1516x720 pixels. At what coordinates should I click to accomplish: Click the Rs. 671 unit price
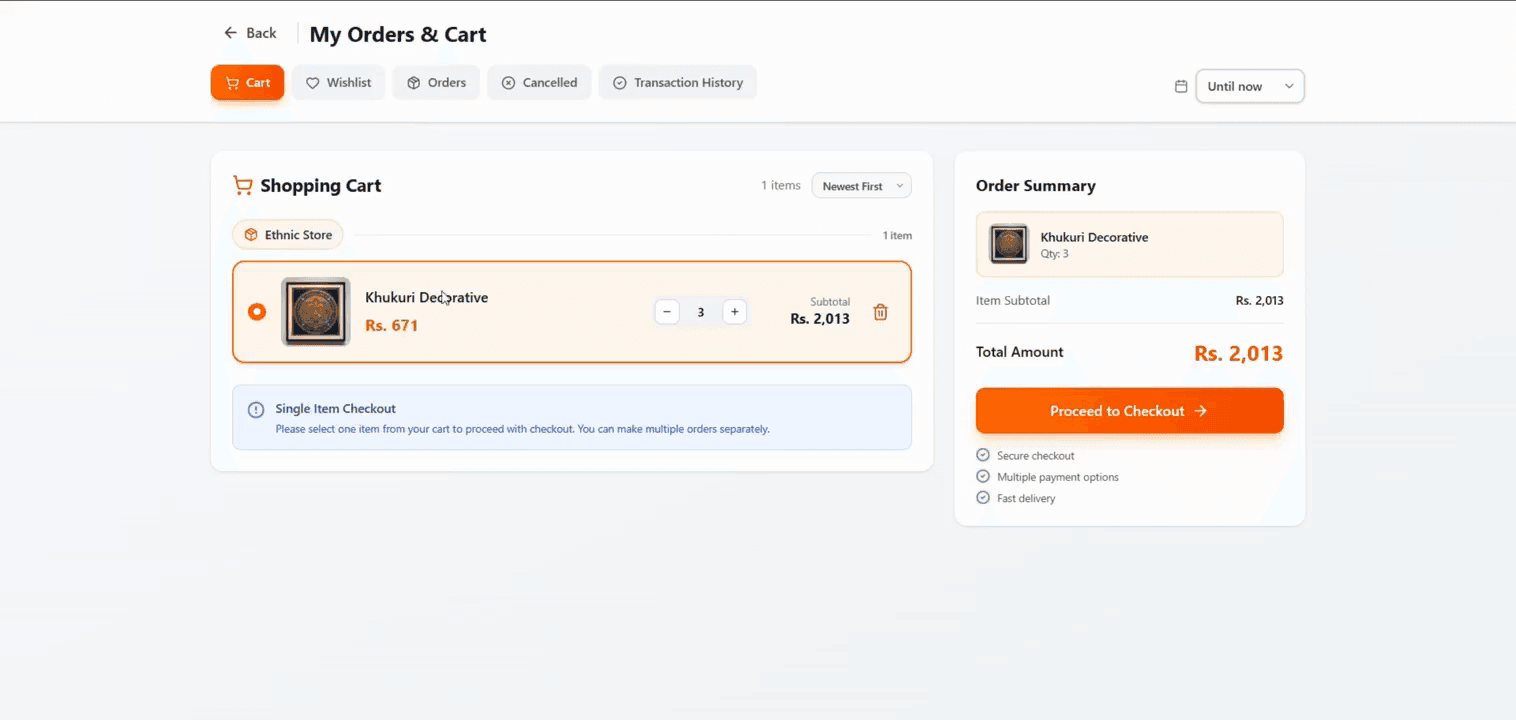[392, 326]
